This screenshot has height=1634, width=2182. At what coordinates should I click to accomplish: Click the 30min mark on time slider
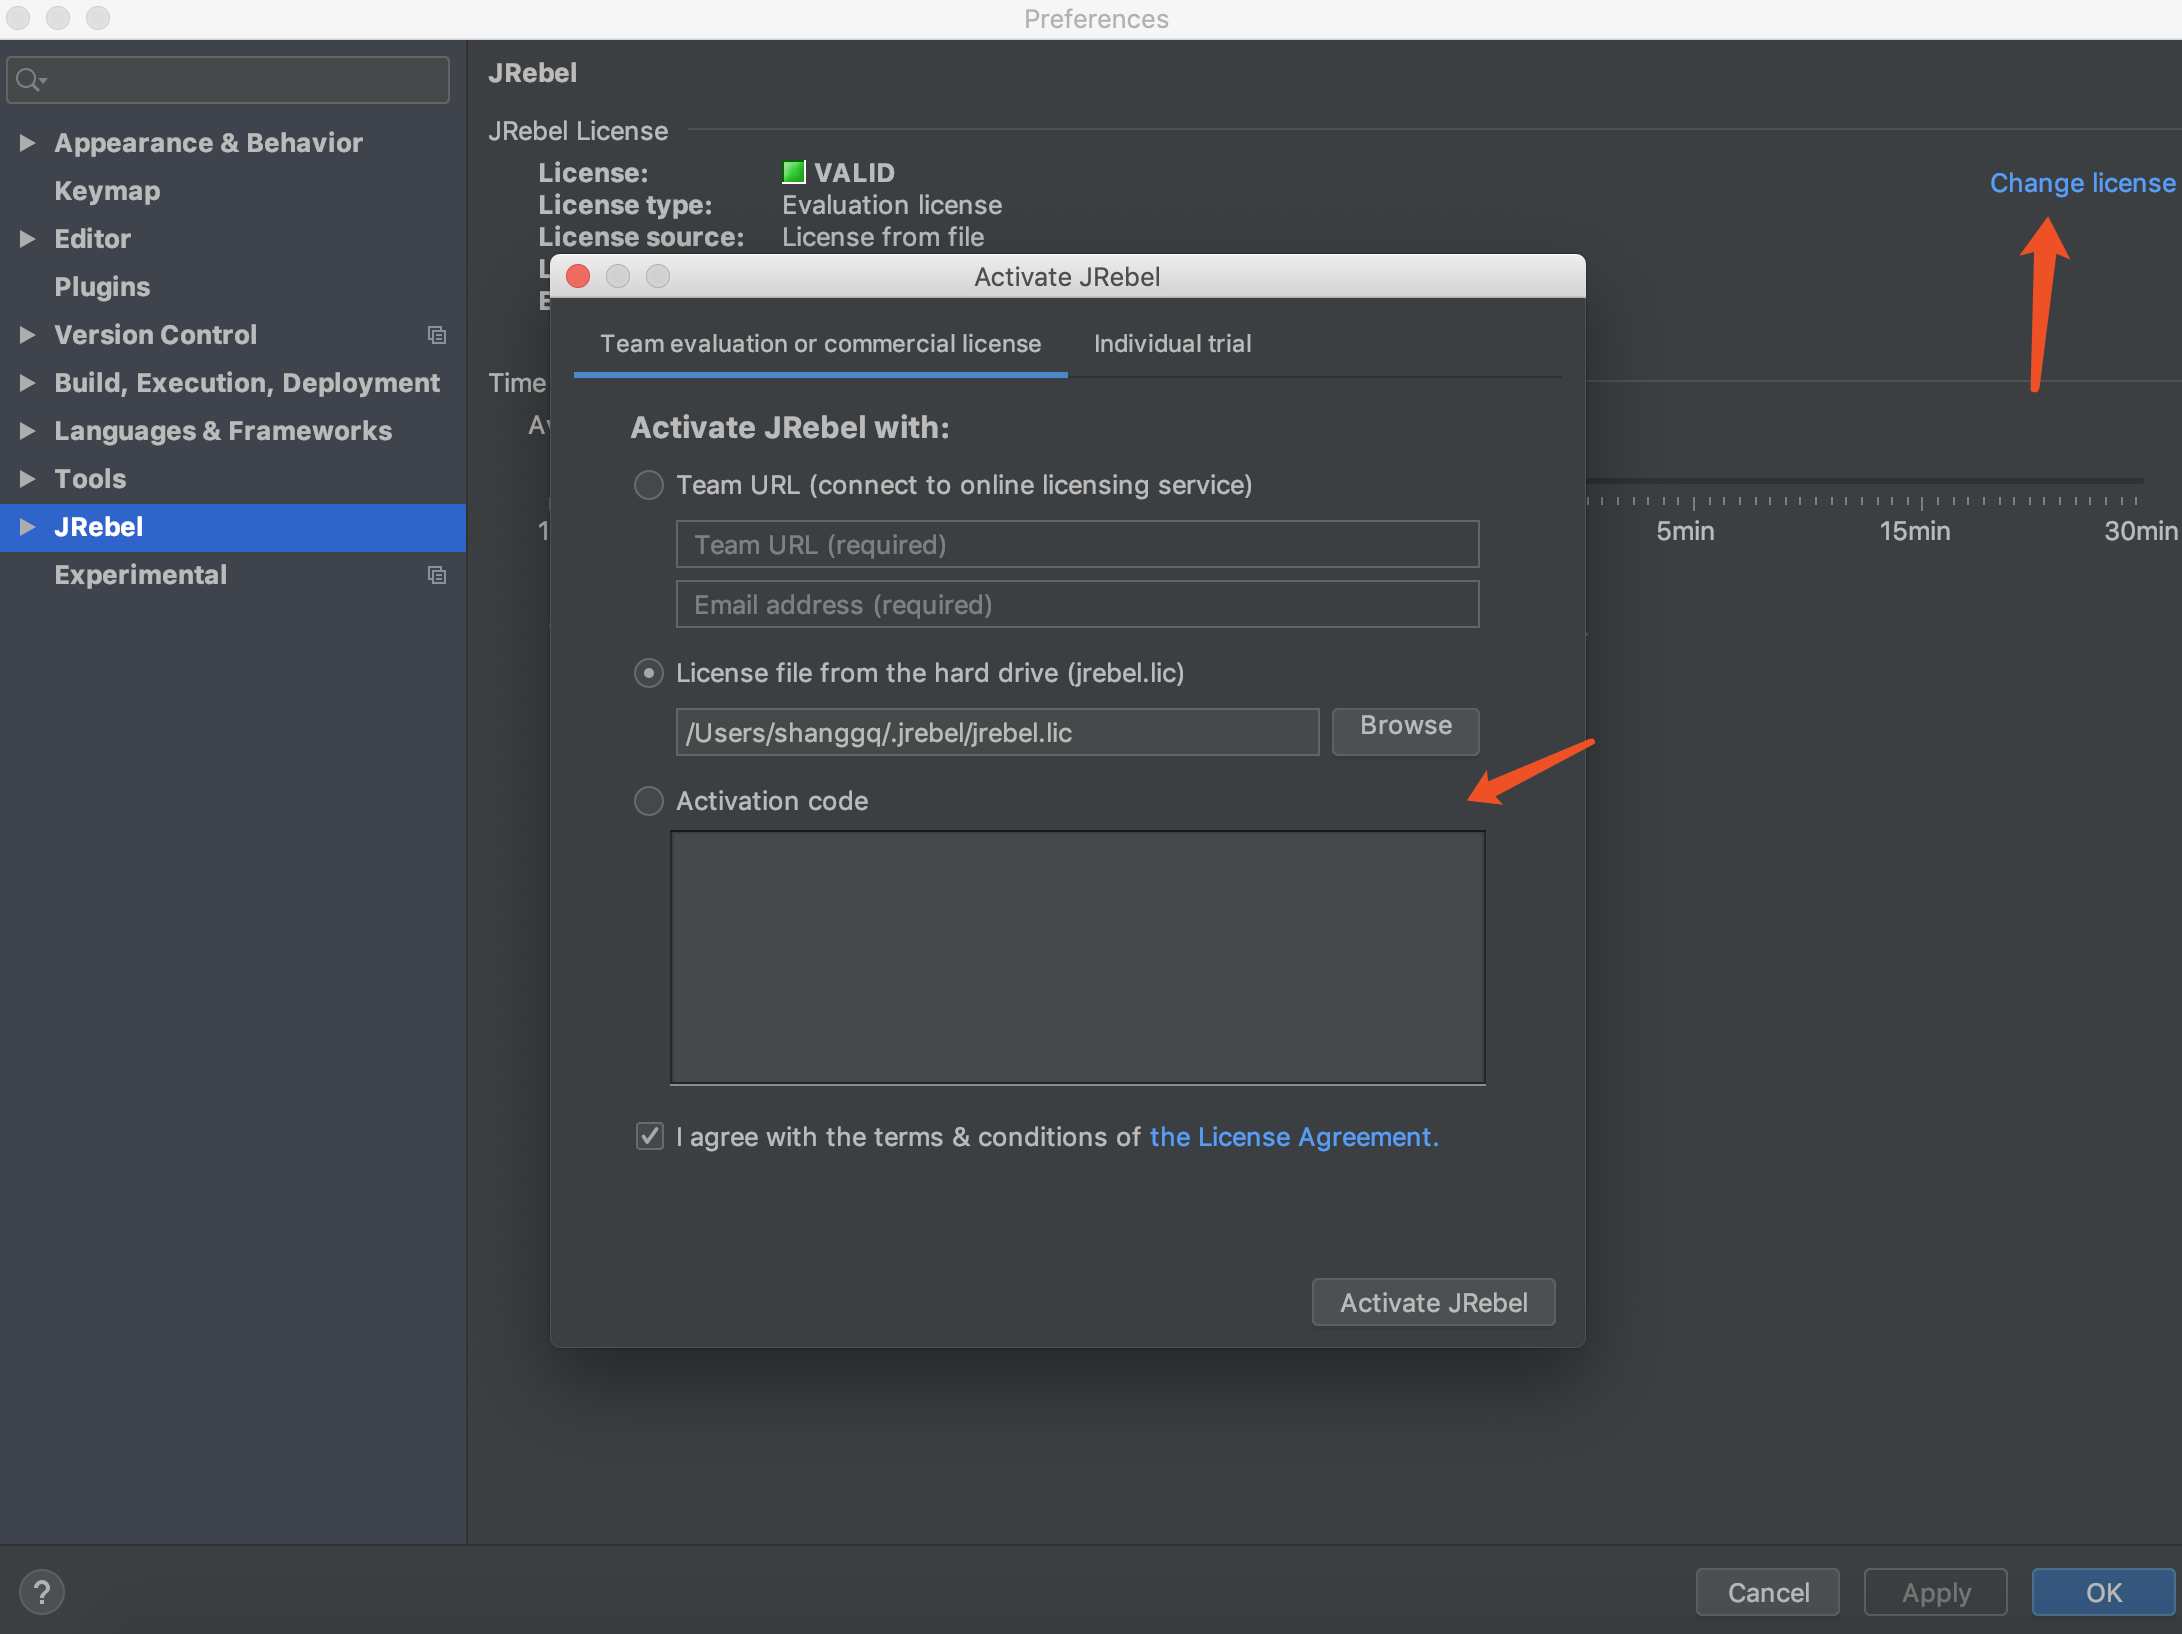point(2140,531)
